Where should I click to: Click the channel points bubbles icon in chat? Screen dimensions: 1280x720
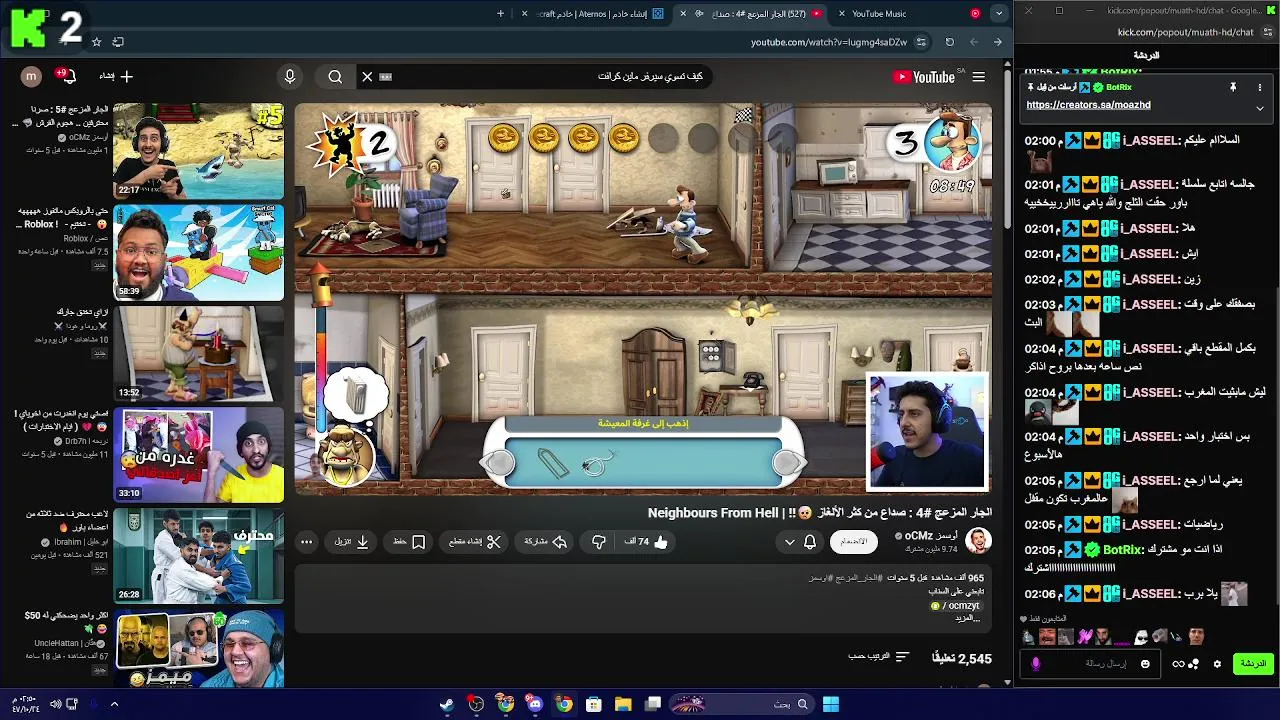point(1194,664)
